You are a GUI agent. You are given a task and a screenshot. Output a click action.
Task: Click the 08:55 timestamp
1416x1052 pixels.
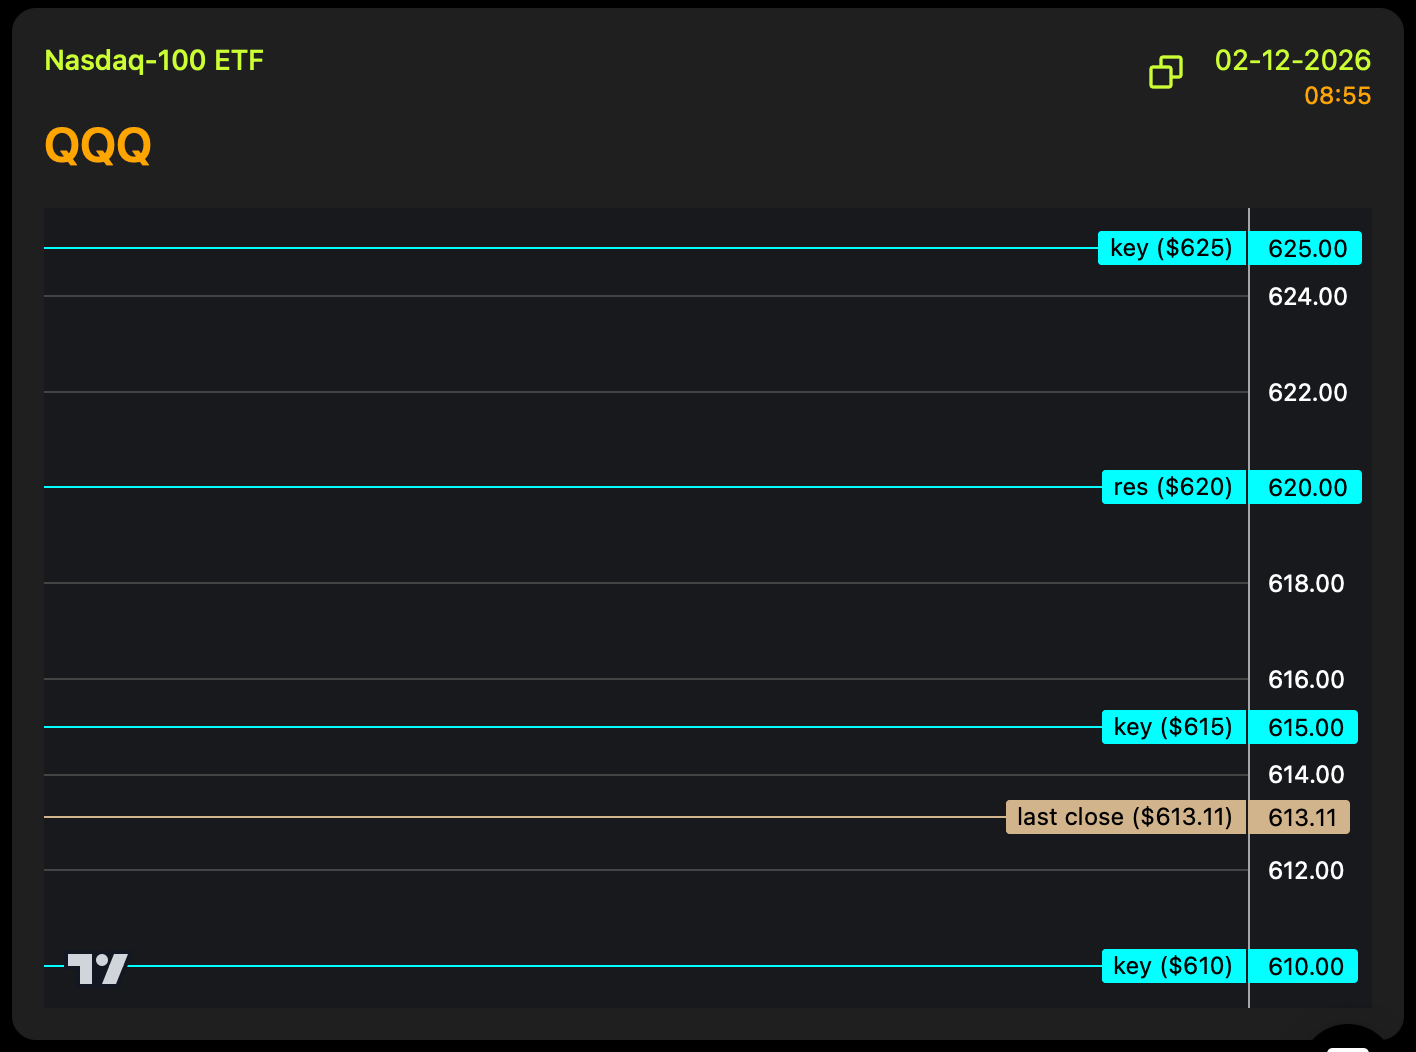[1338, 96]
